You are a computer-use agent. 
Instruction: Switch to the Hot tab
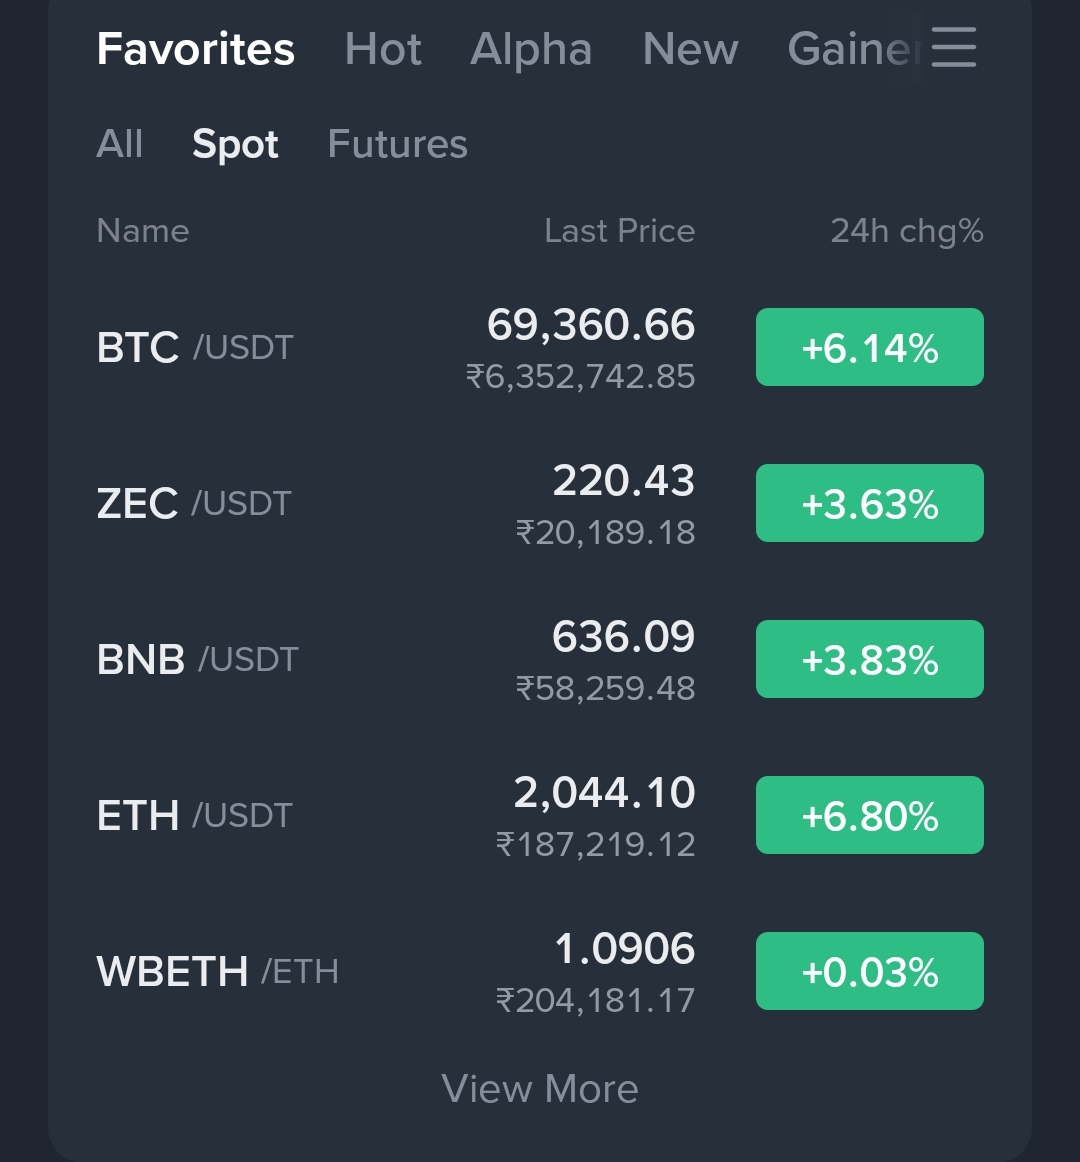coord(383,49)
